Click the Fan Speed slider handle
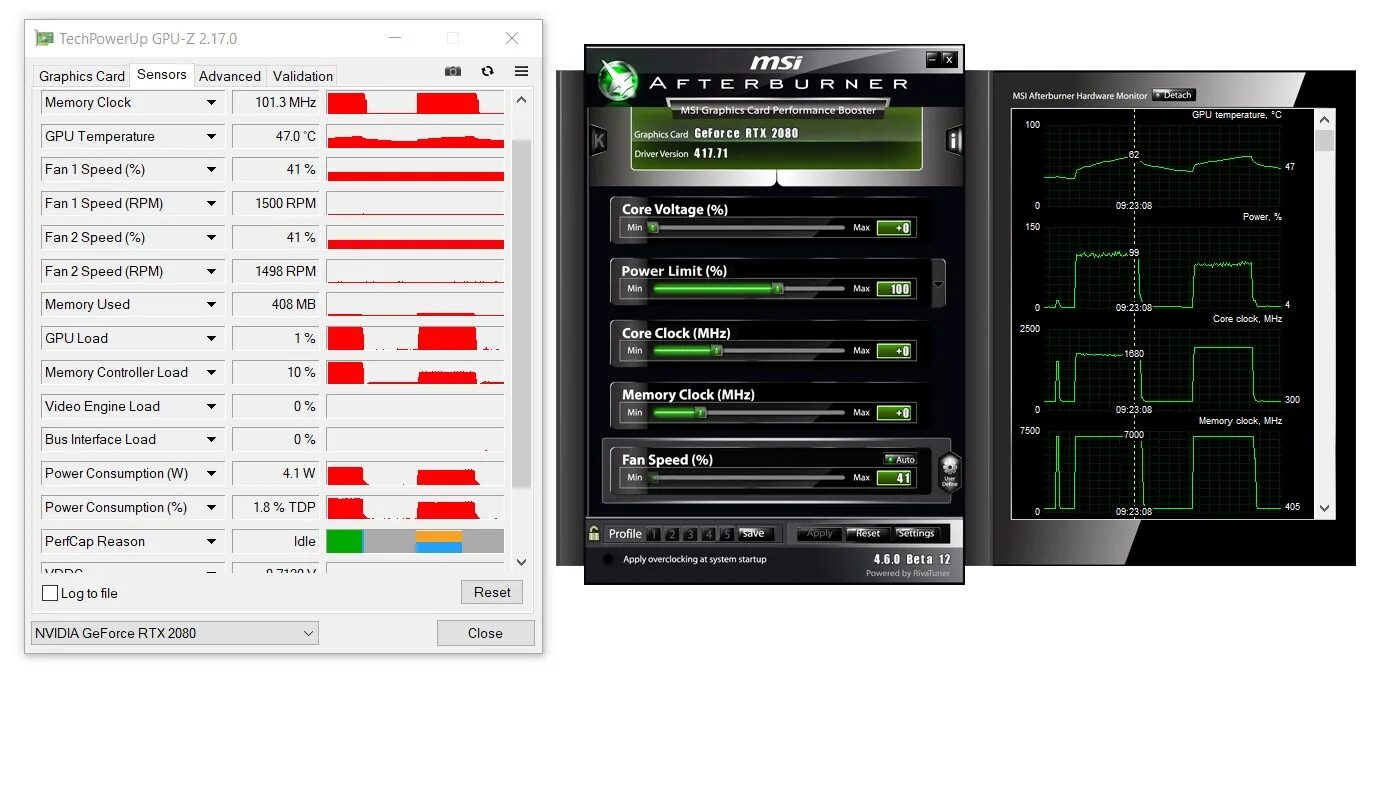Viewport: 1375px width, 794px height. coord(655,478)
